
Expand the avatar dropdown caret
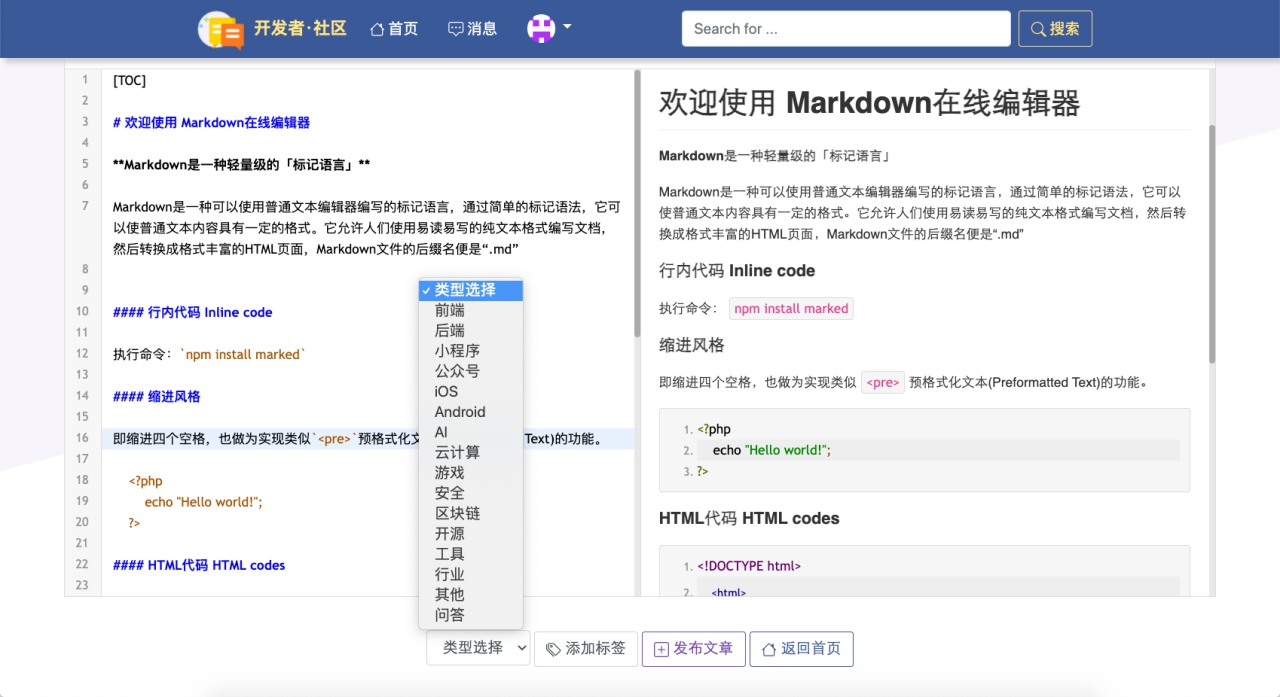coord(567,27)
